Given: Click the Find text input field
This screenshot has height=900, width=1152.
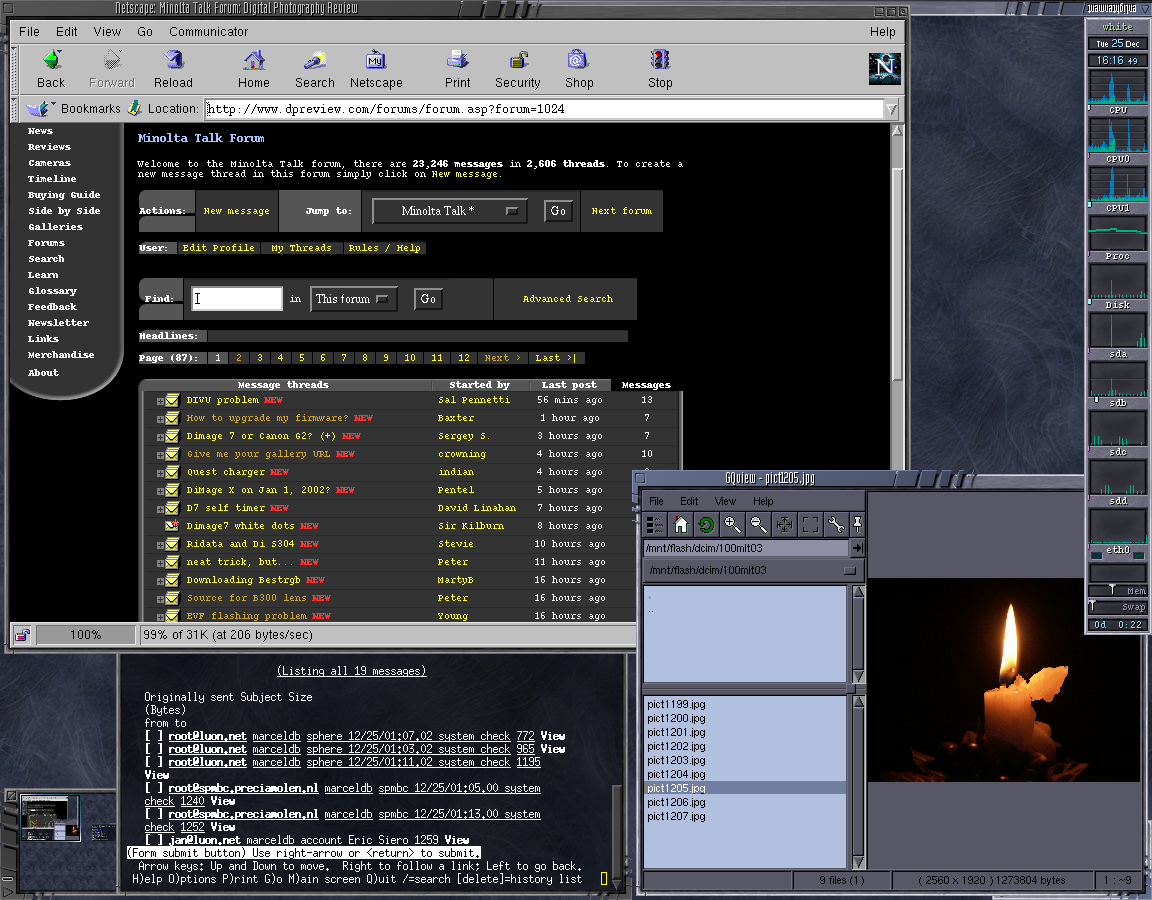Looking at the screenshot, I should [237, 299].
